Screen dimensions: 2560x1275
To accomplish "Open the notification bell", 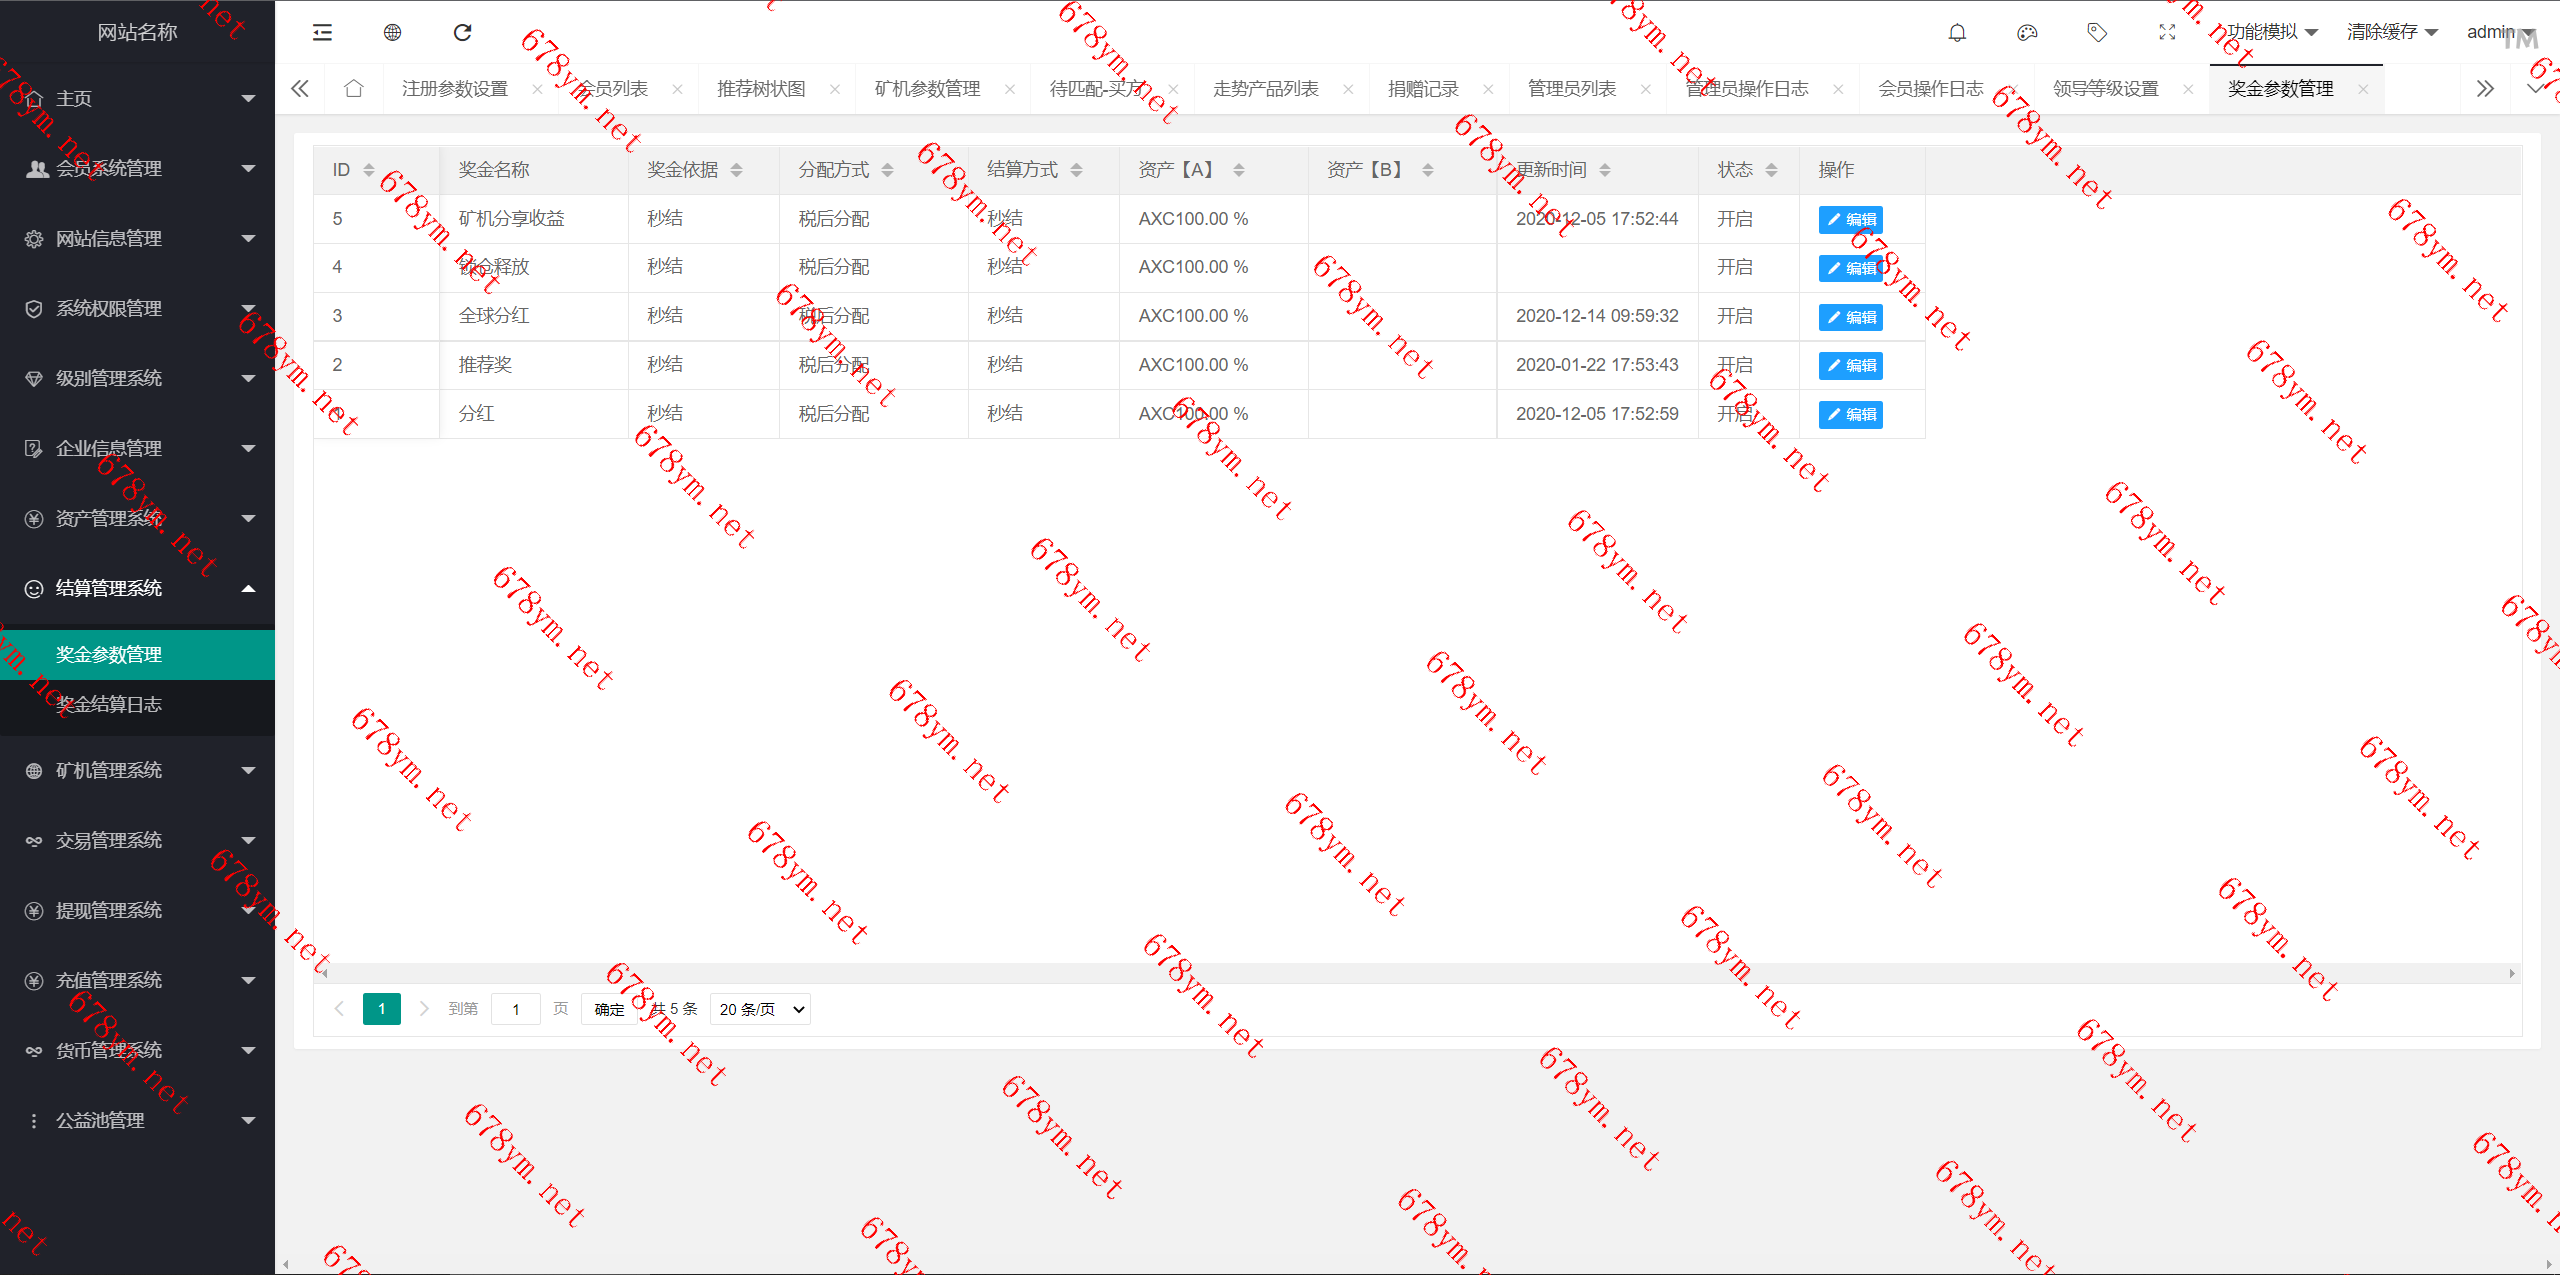I will (x=1957, y=33).
